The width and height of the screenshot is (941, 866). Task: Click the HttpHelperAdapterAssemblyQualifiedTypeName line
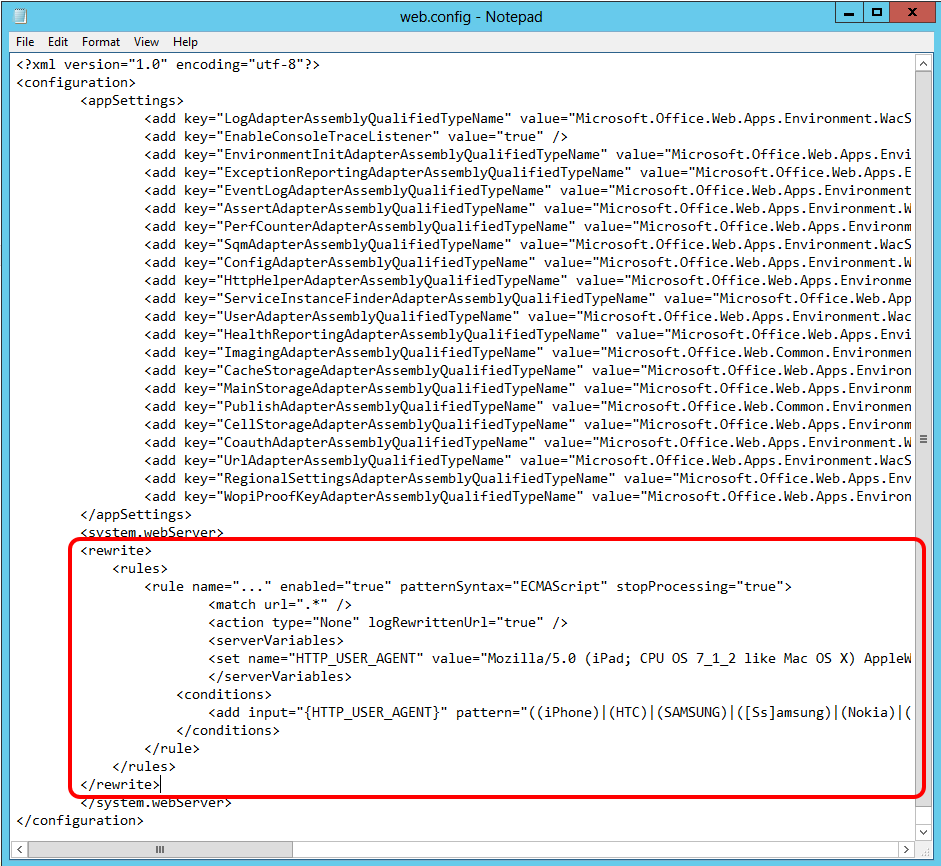click(x=528, y=280)
